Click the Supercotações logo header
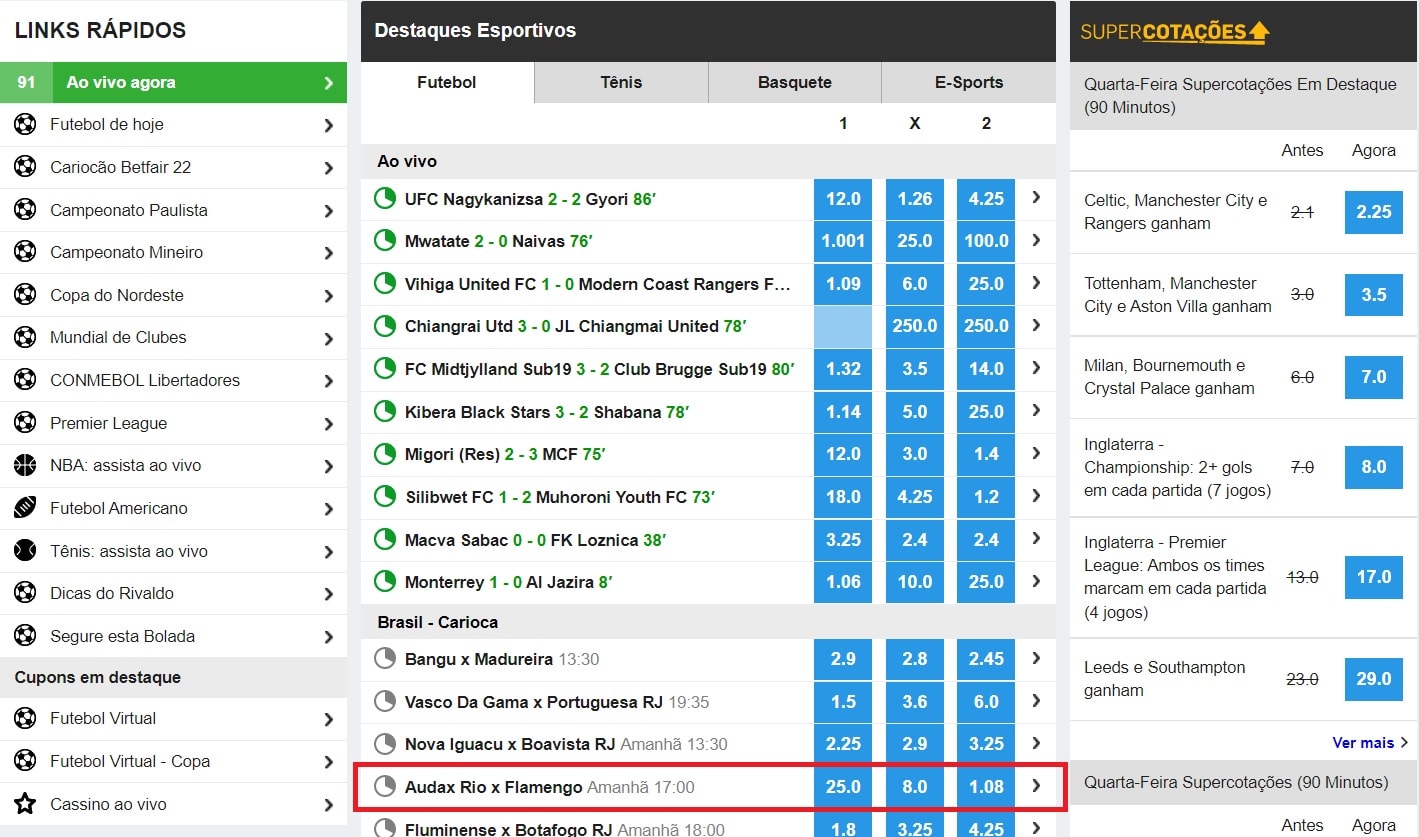The image size is (1419, 837). [x=1175, y=31]
